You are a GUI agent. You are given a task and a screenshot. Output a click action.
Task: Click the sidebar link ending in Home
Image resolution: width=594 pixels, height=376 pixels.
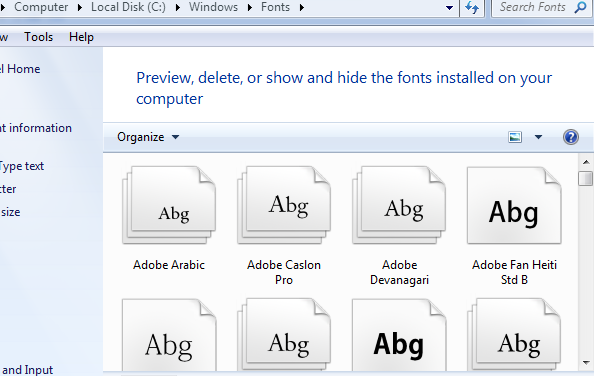pyautogui.click(x=20, y=69)
